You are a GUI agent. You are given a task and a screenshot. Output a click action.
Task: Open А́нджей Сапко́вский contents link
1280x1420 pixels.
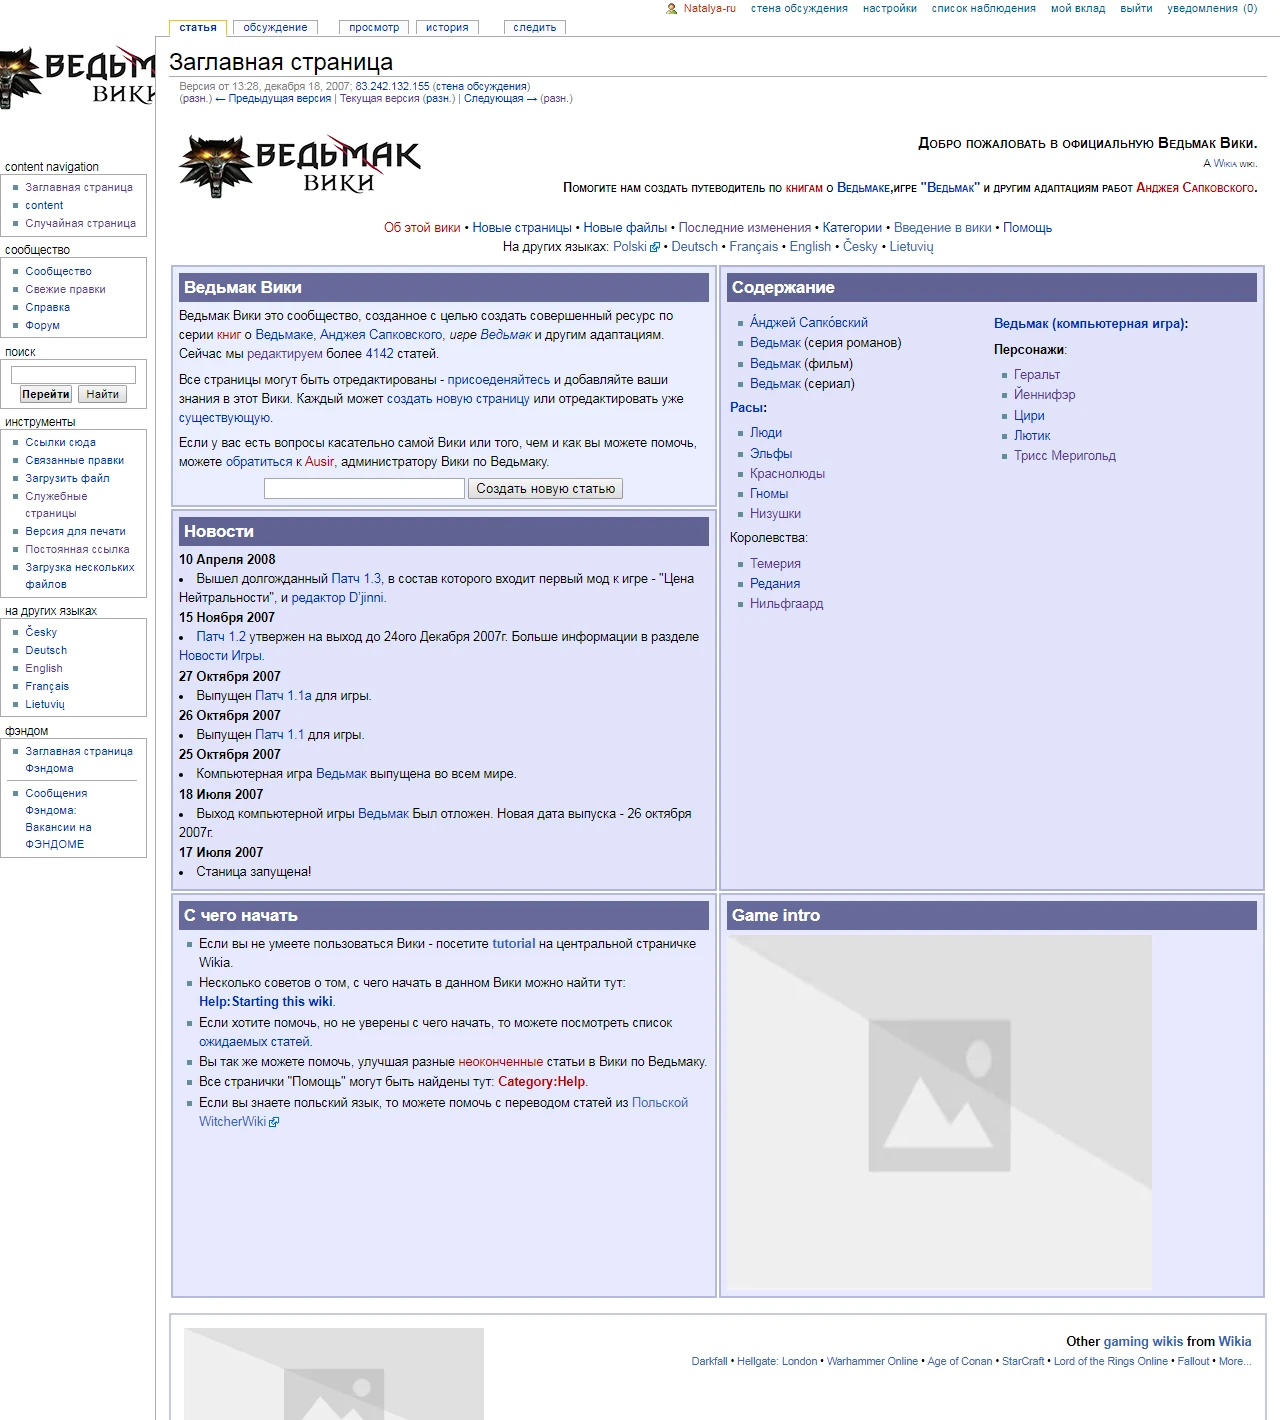pyautogui.click(x=809, y=323)
